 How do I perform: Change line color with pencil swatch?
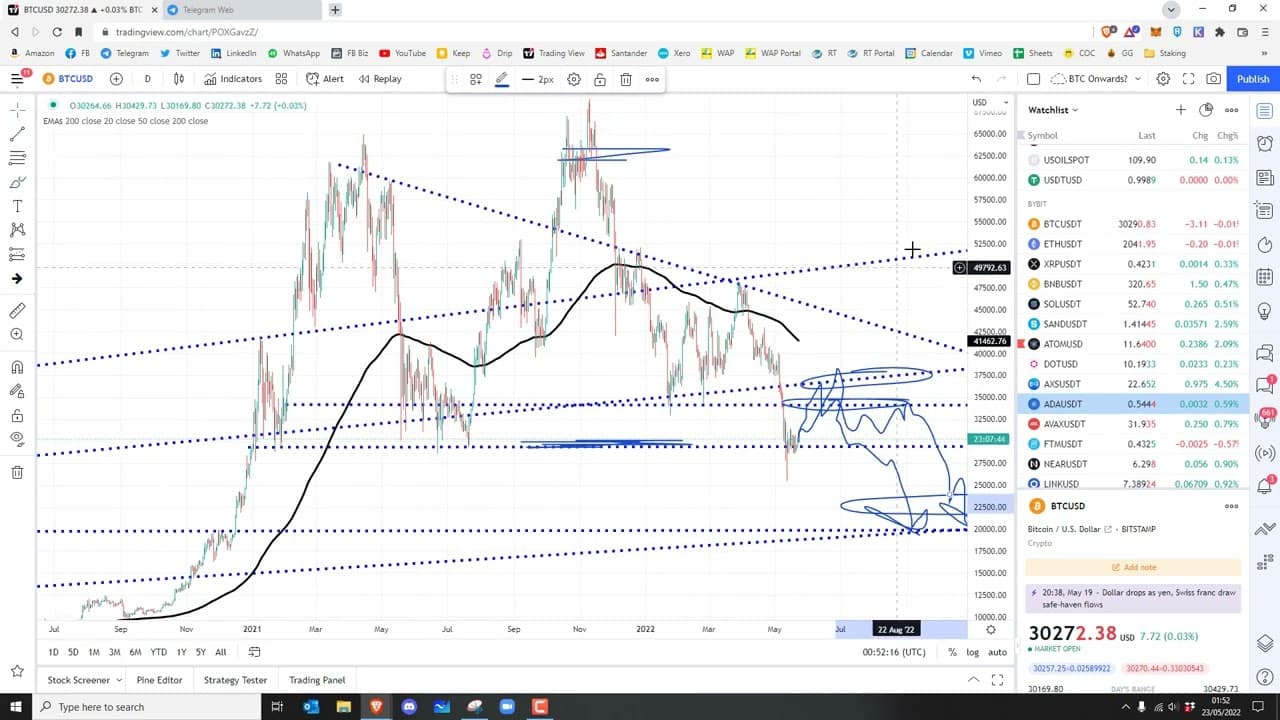(x=502, y=79)
